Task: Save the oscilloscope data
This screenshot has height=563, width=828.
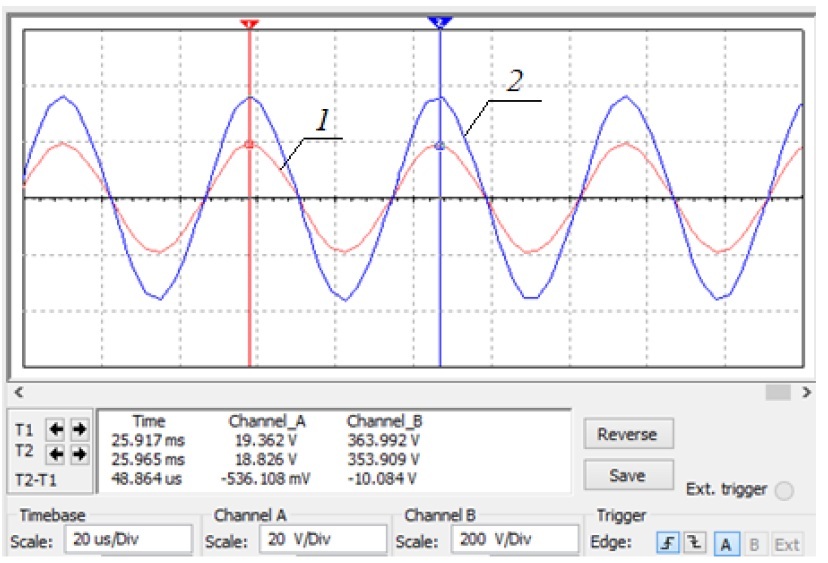Action: [627, 475]
